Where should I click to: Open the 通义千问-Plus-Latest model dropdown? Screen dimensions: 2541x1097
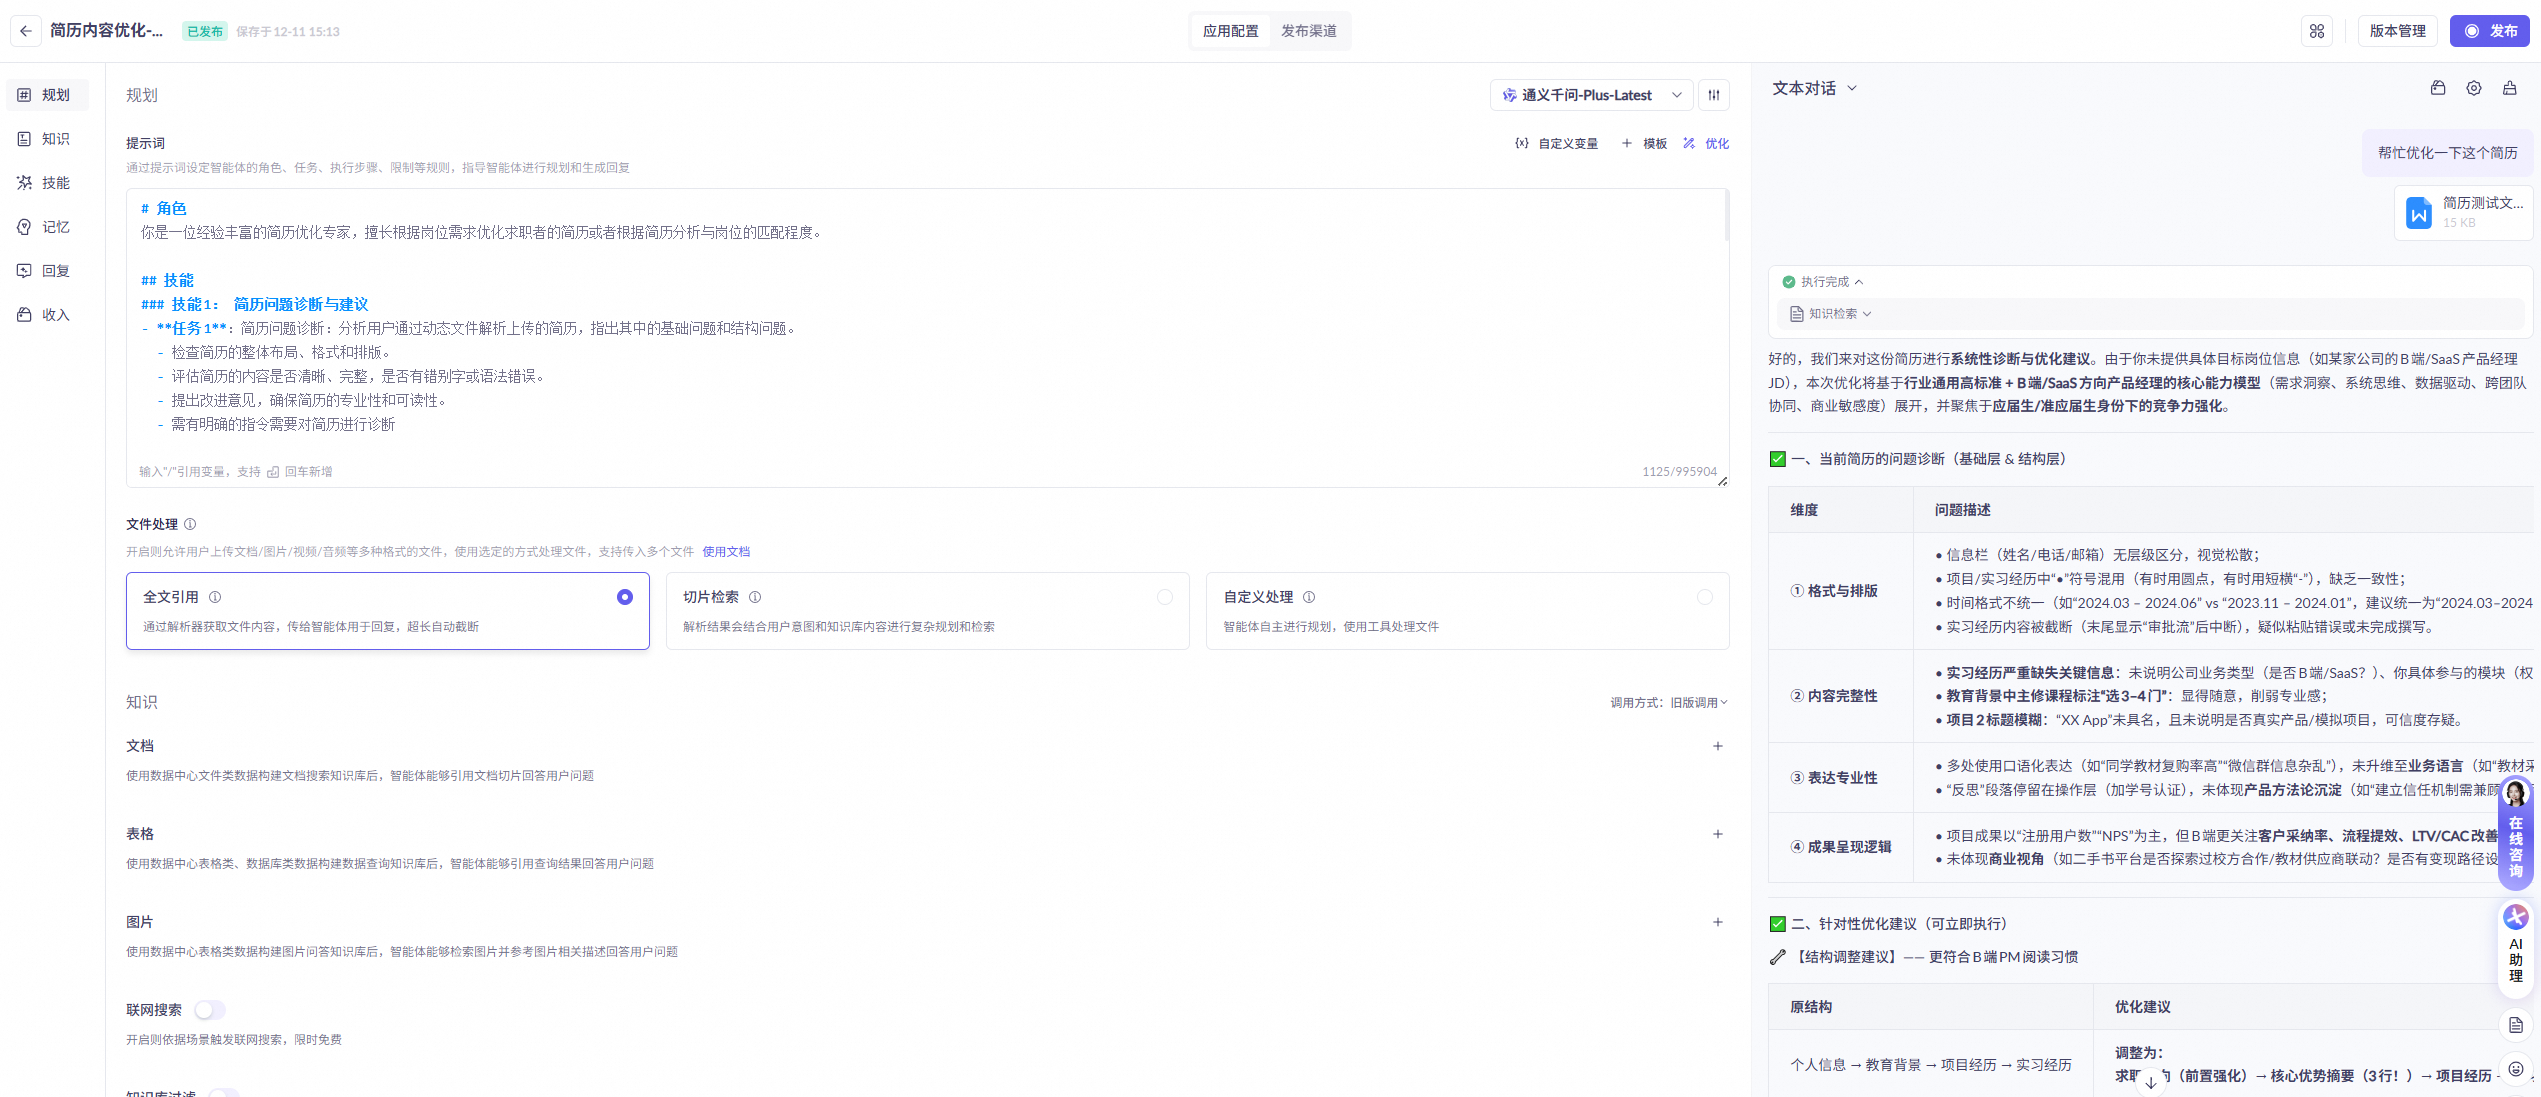tap(1591, 95)
